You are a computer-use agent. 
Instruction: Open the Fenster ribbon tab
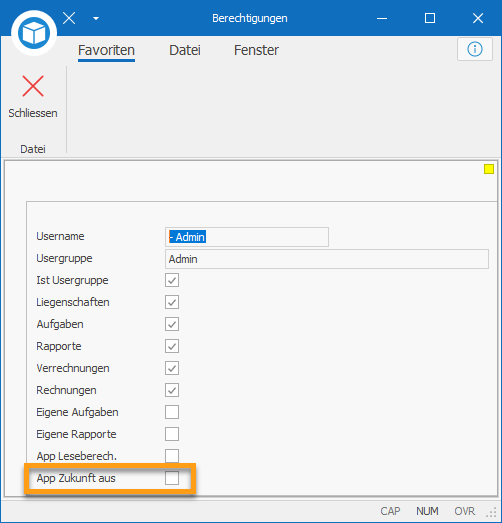coord(256,50)
